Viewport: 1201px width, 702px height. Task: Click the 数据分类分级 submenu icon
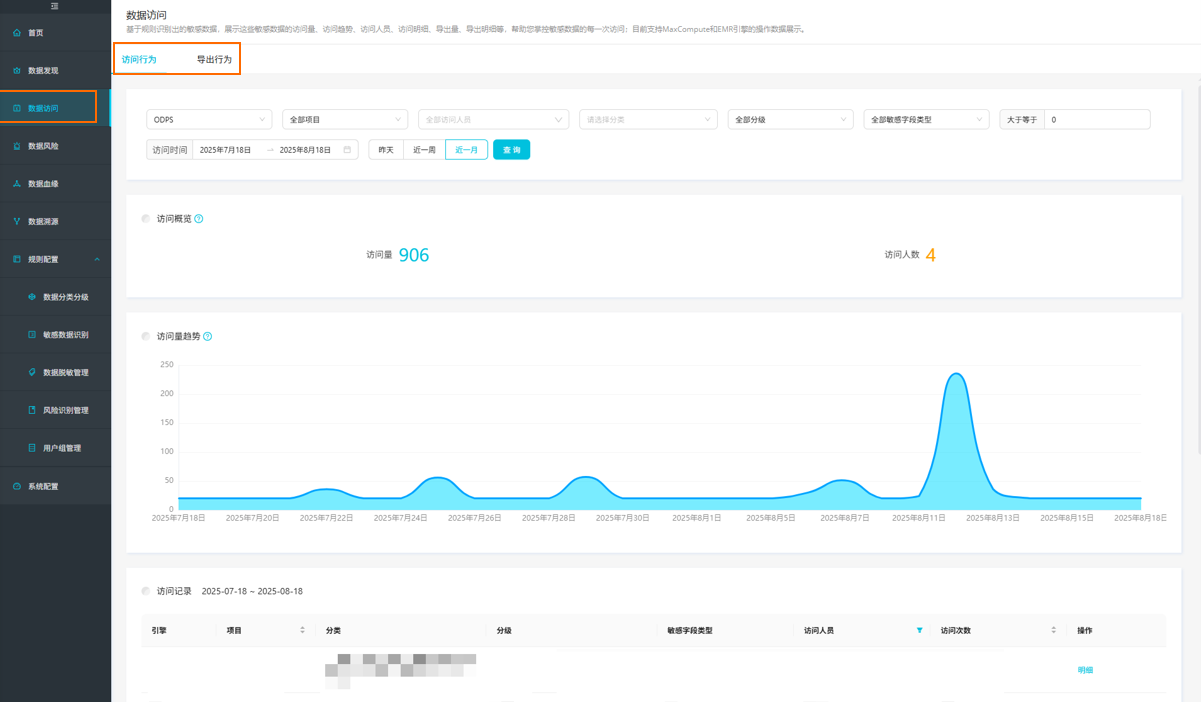[x=32, y=297]
